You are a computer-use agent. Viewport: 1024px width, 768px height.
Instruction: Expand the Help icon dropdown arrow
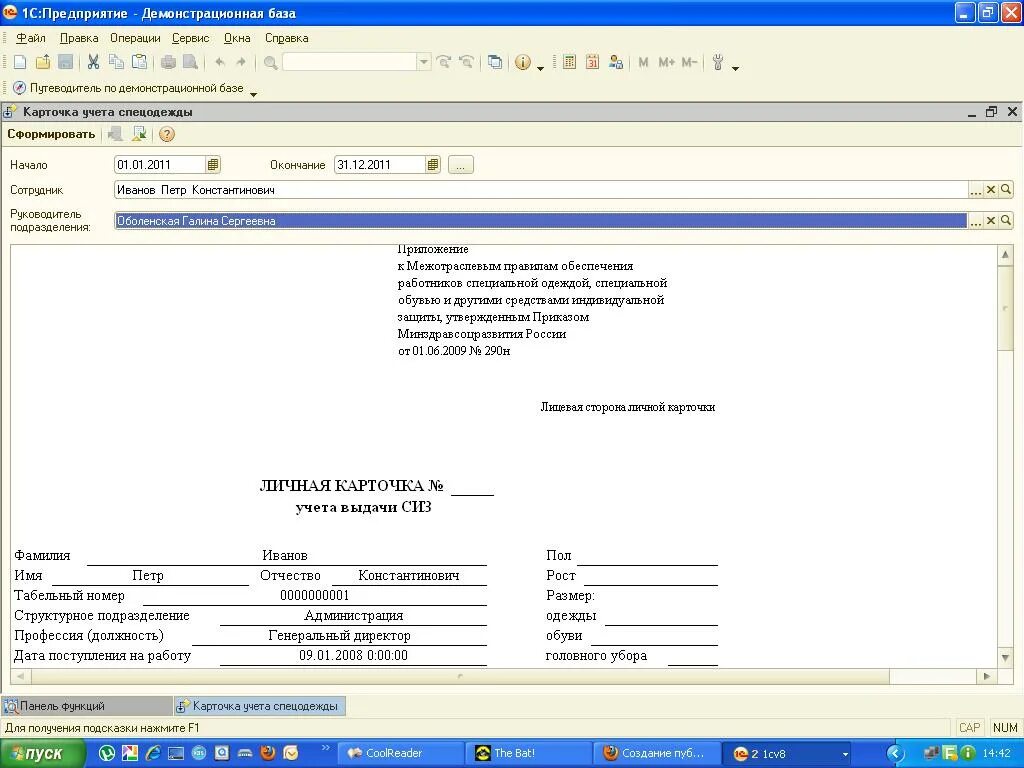[540, 68]
